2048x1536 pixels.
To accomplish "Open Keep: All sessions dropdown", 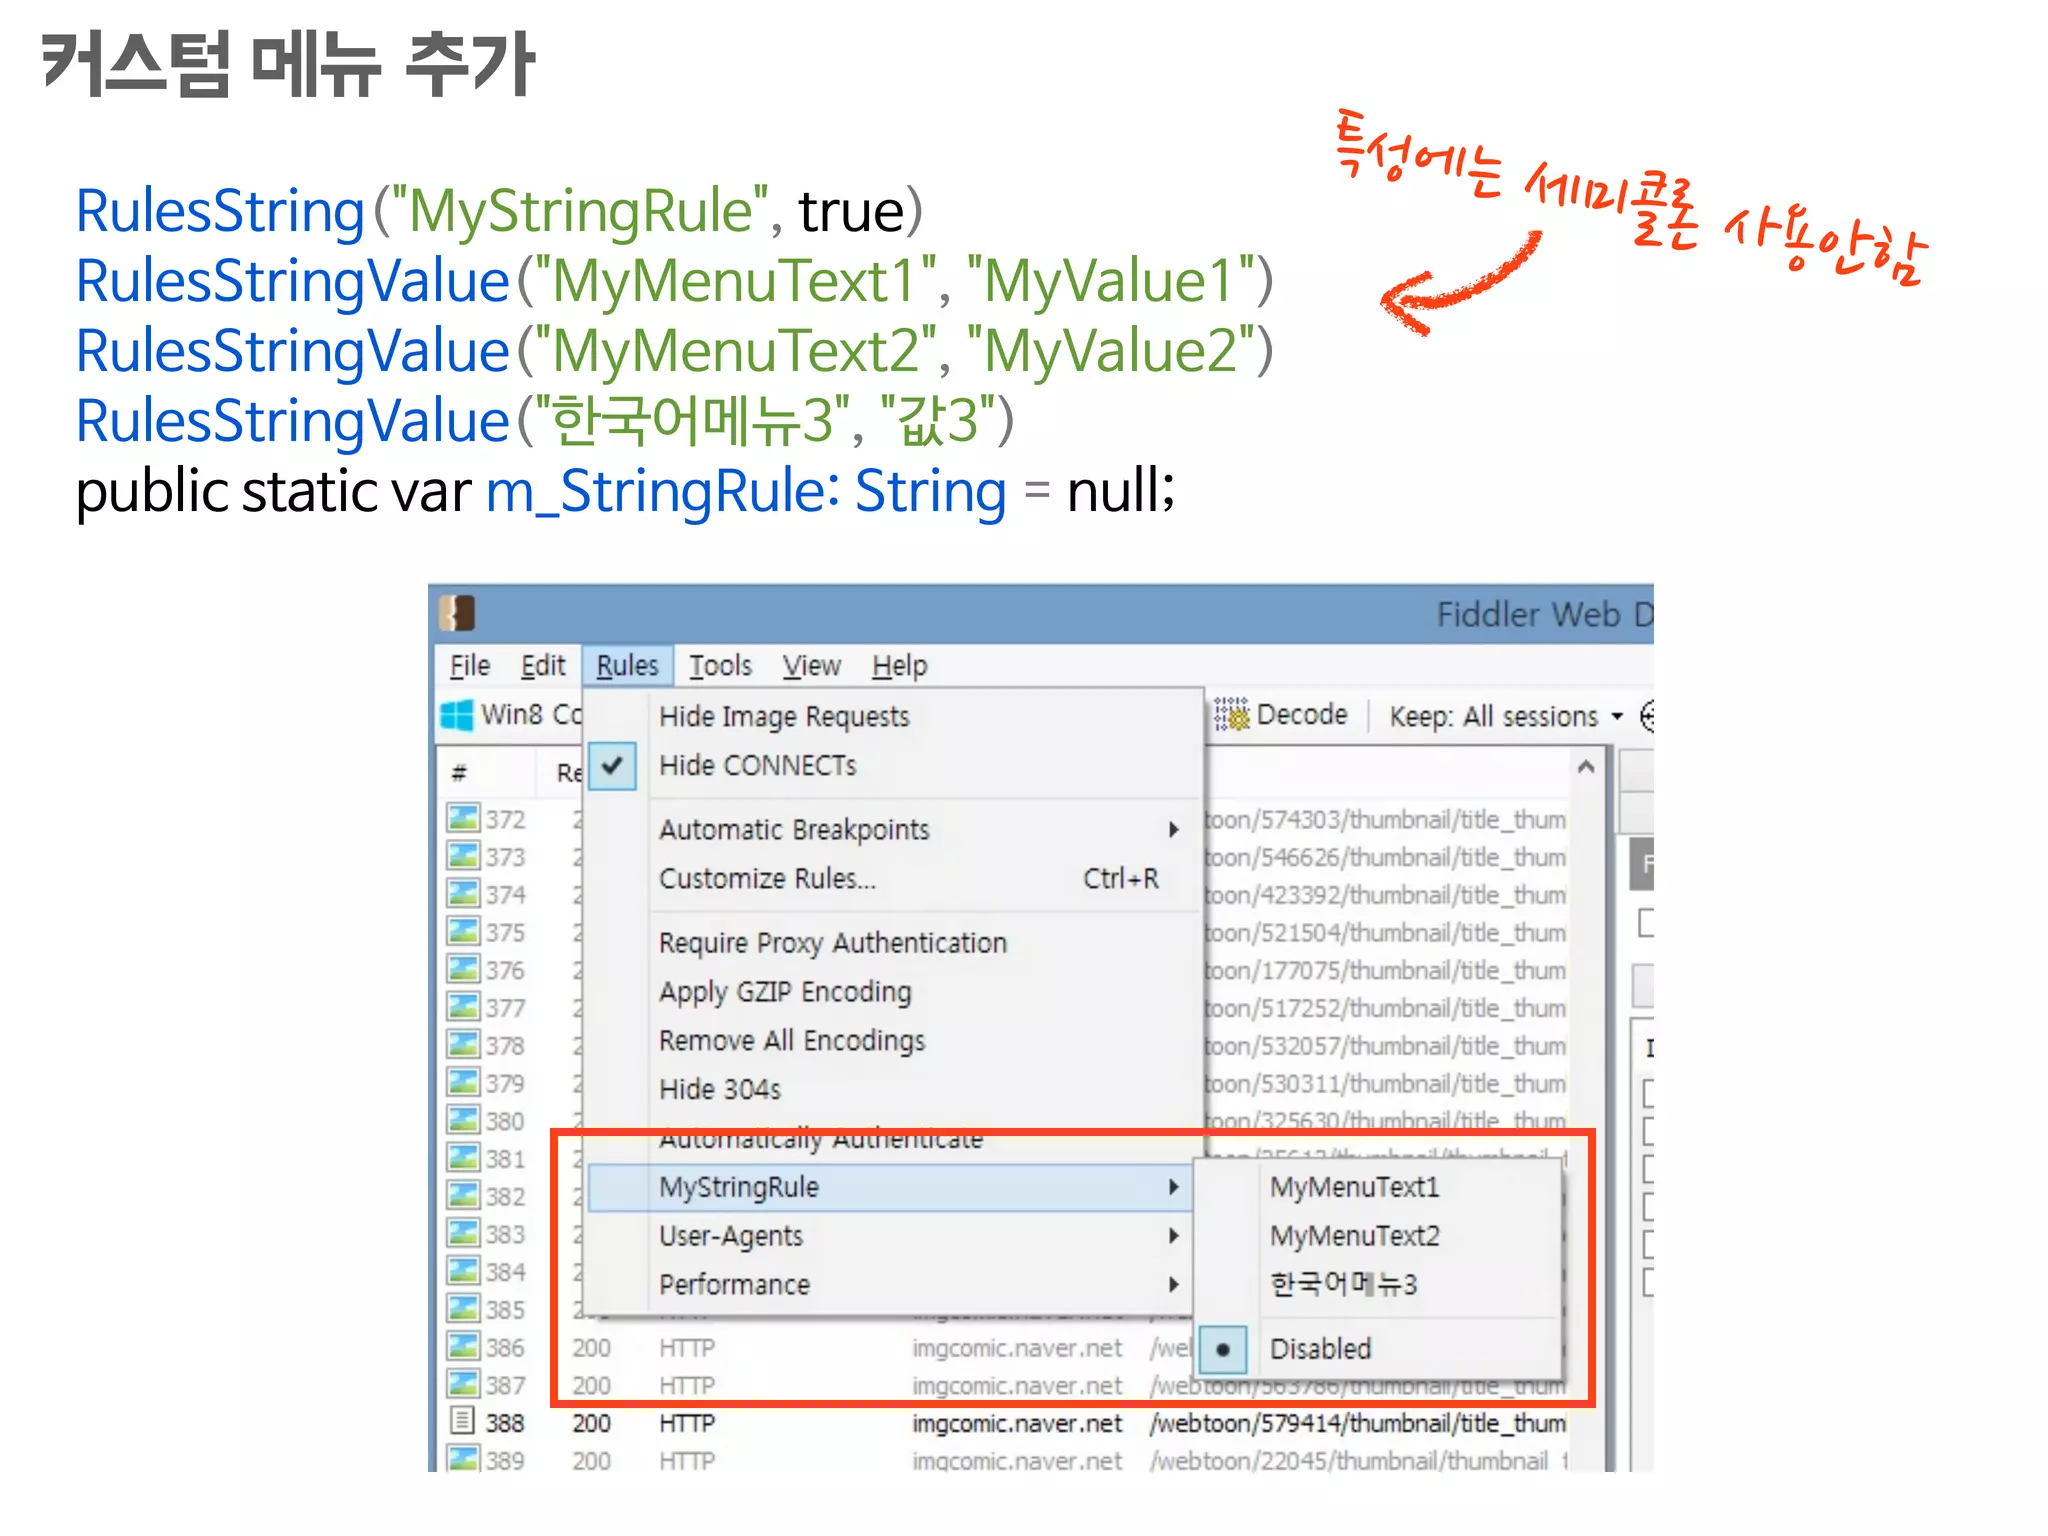I will (x=1505, y=716).
